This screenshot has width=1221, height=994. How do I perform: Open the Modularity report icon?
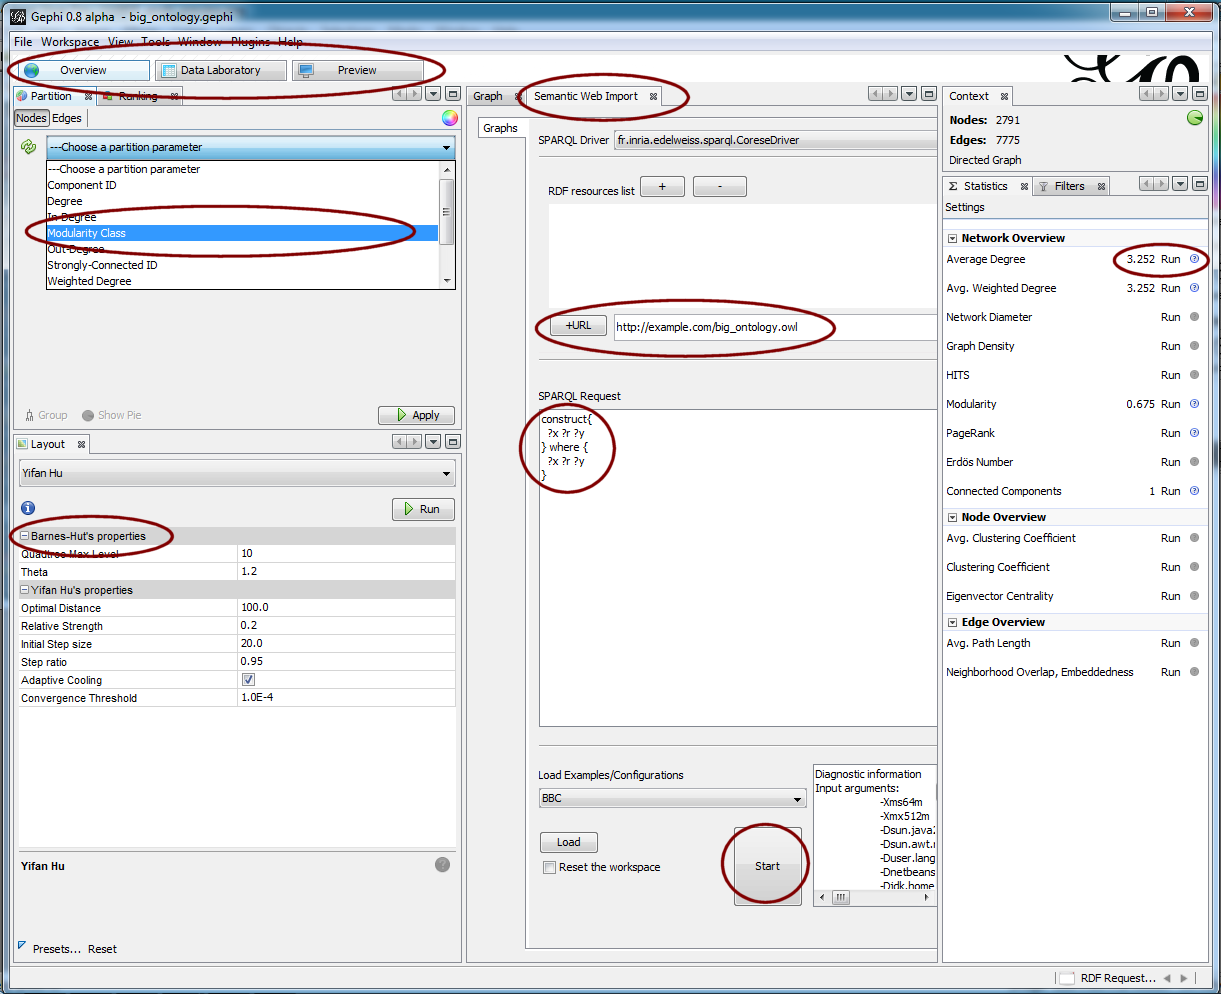(x=1194, y=404)
